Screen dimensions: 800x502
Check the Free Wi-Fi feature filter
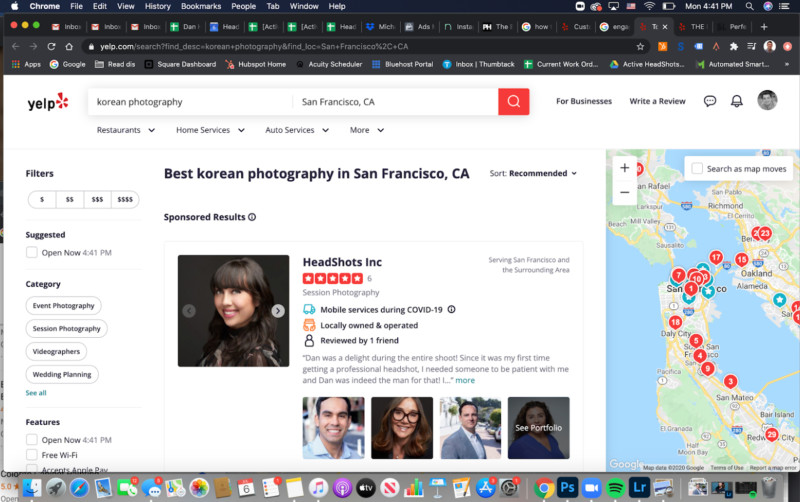point(32,455)
